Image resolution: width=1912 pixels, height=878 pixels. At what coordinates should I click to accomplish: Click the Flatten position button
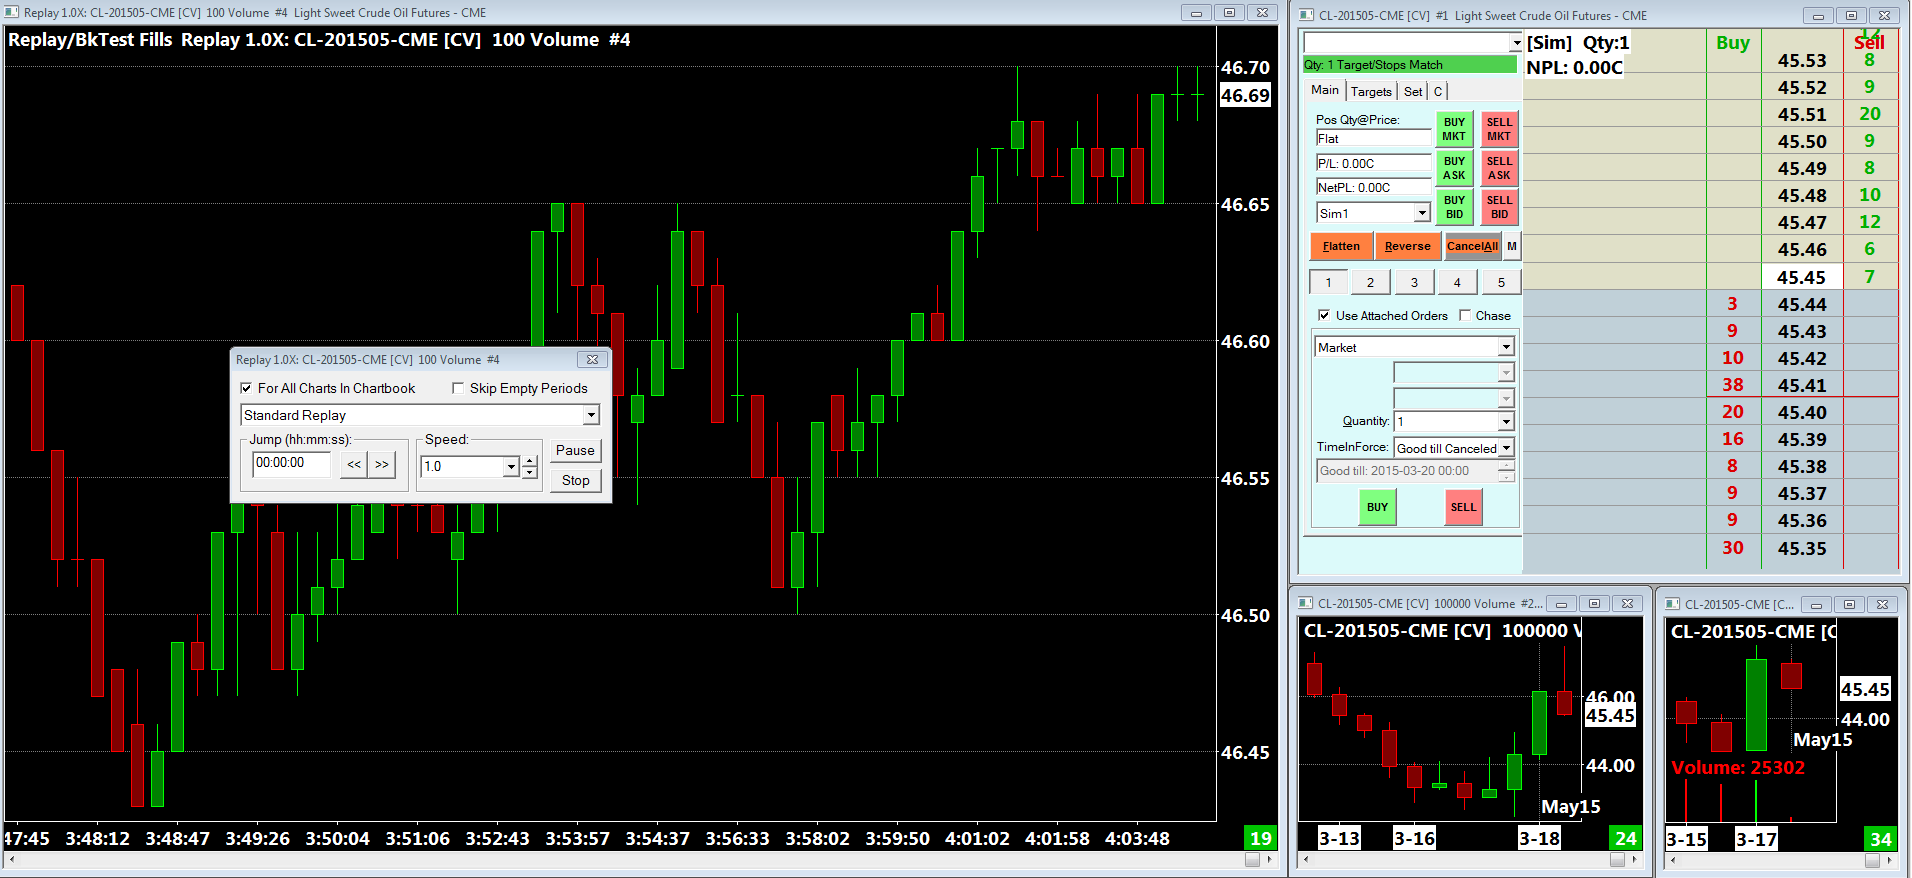click(1341, 246)
